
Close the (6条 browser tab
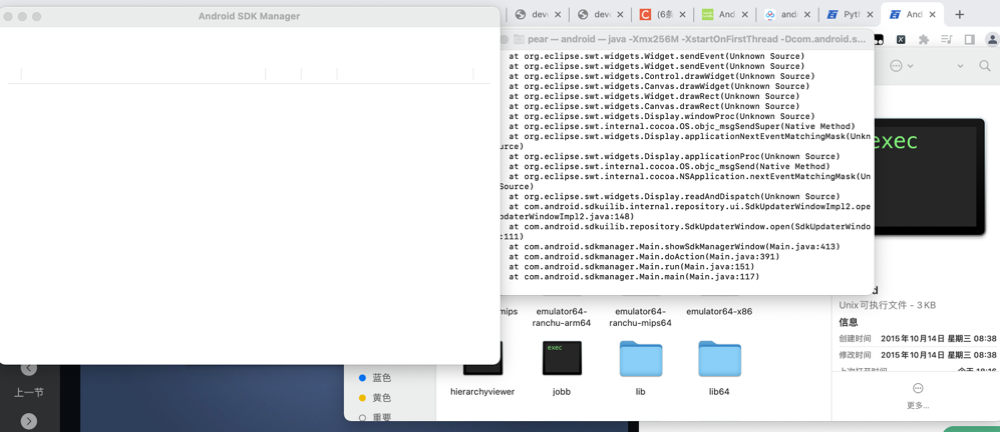682,14
